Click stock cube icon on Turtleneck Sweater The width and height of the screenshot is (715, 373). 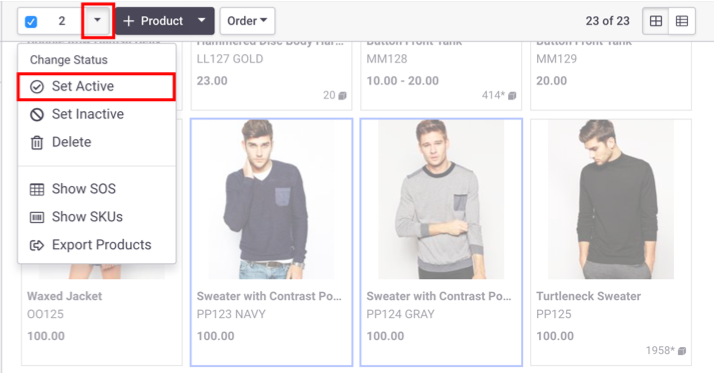point(682,351)
